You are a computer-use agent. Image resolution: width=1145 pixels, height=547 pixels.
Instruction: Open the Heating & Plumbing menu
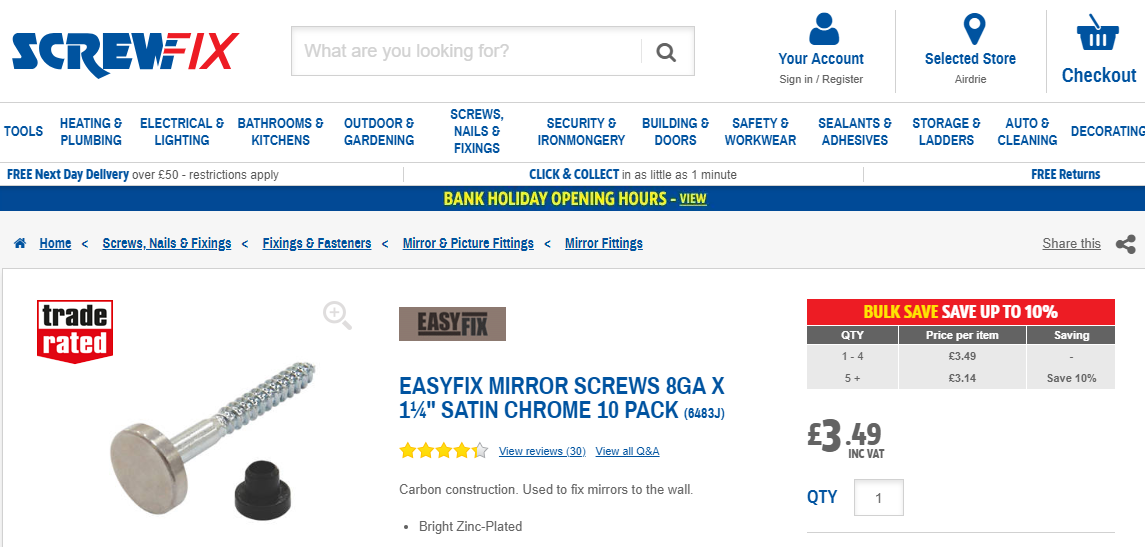tap(91, 131)
